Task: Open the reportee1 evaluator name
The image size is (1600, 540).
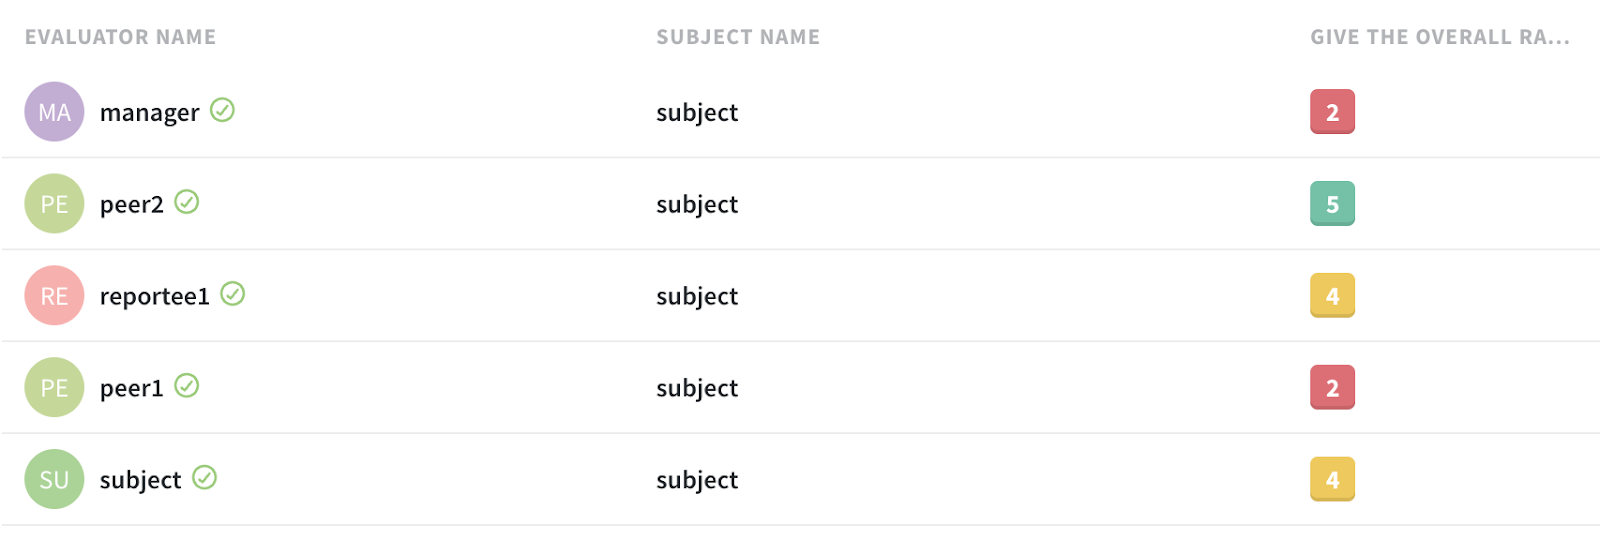Action: point(154,297)
